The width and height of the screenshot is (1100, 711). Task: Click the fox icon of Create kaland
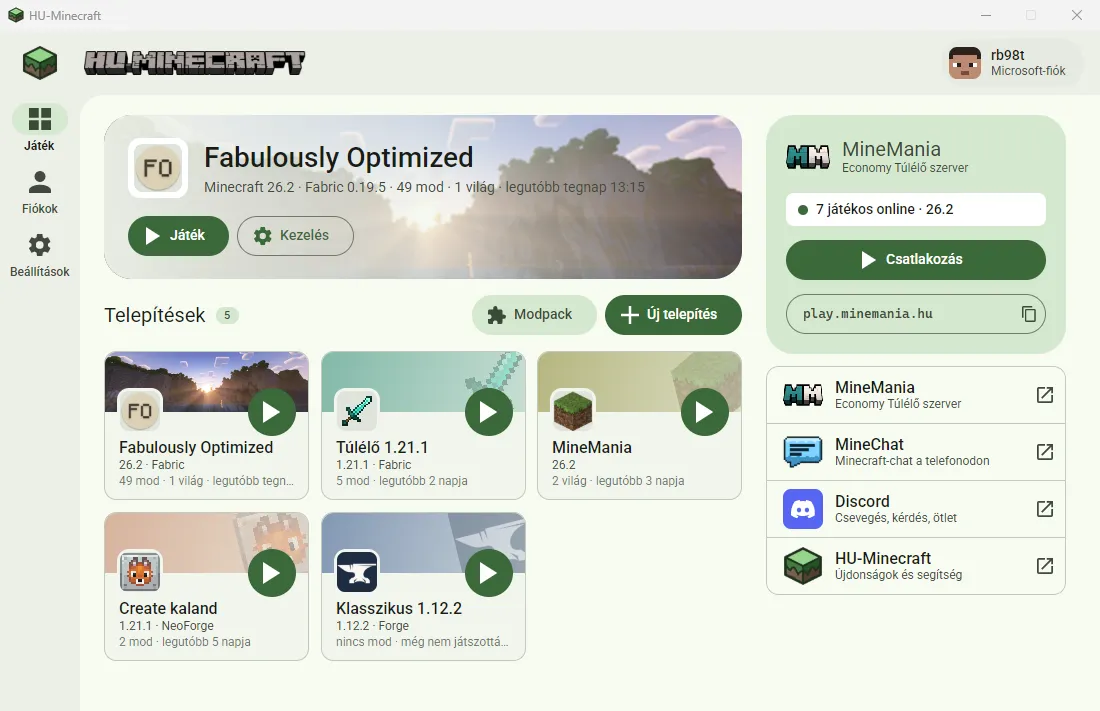140,571
